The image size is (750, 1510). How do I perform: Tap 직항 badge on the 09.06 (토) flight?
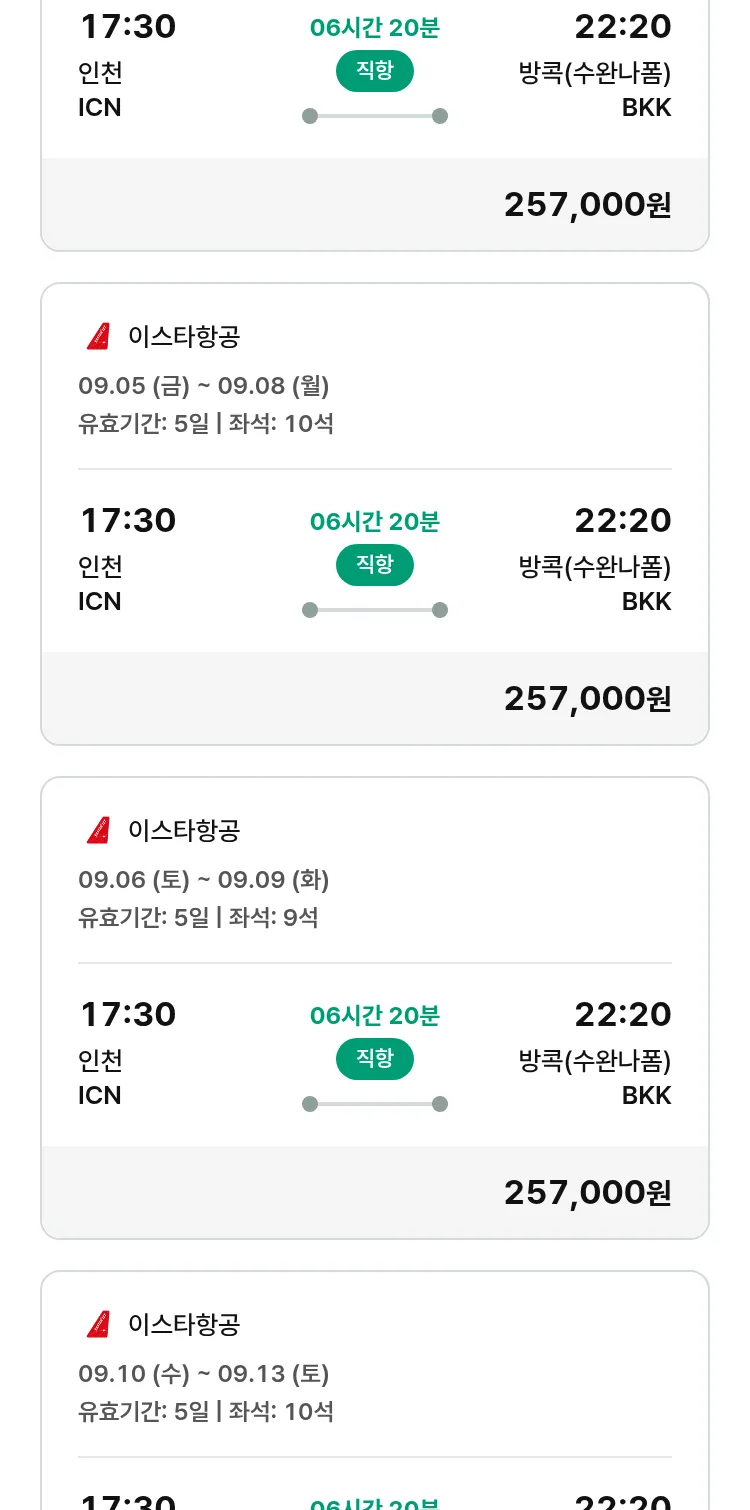pos(375,1059)
